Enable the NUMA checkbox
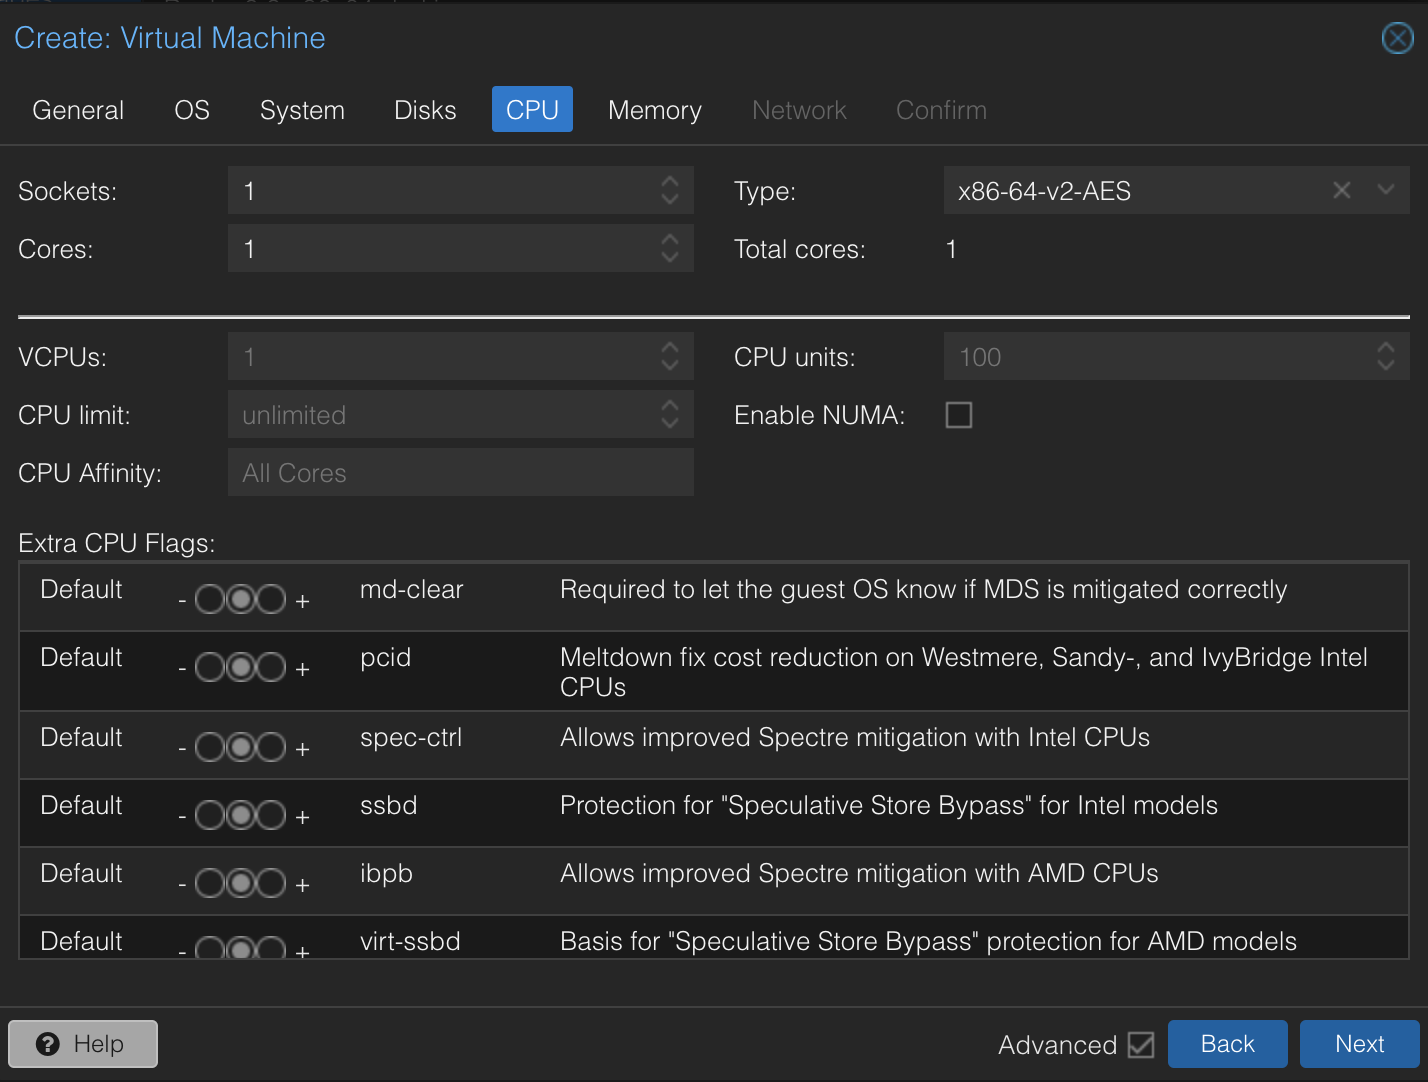This screenshot has height=1082, width=1428. [x=958, y=414]
